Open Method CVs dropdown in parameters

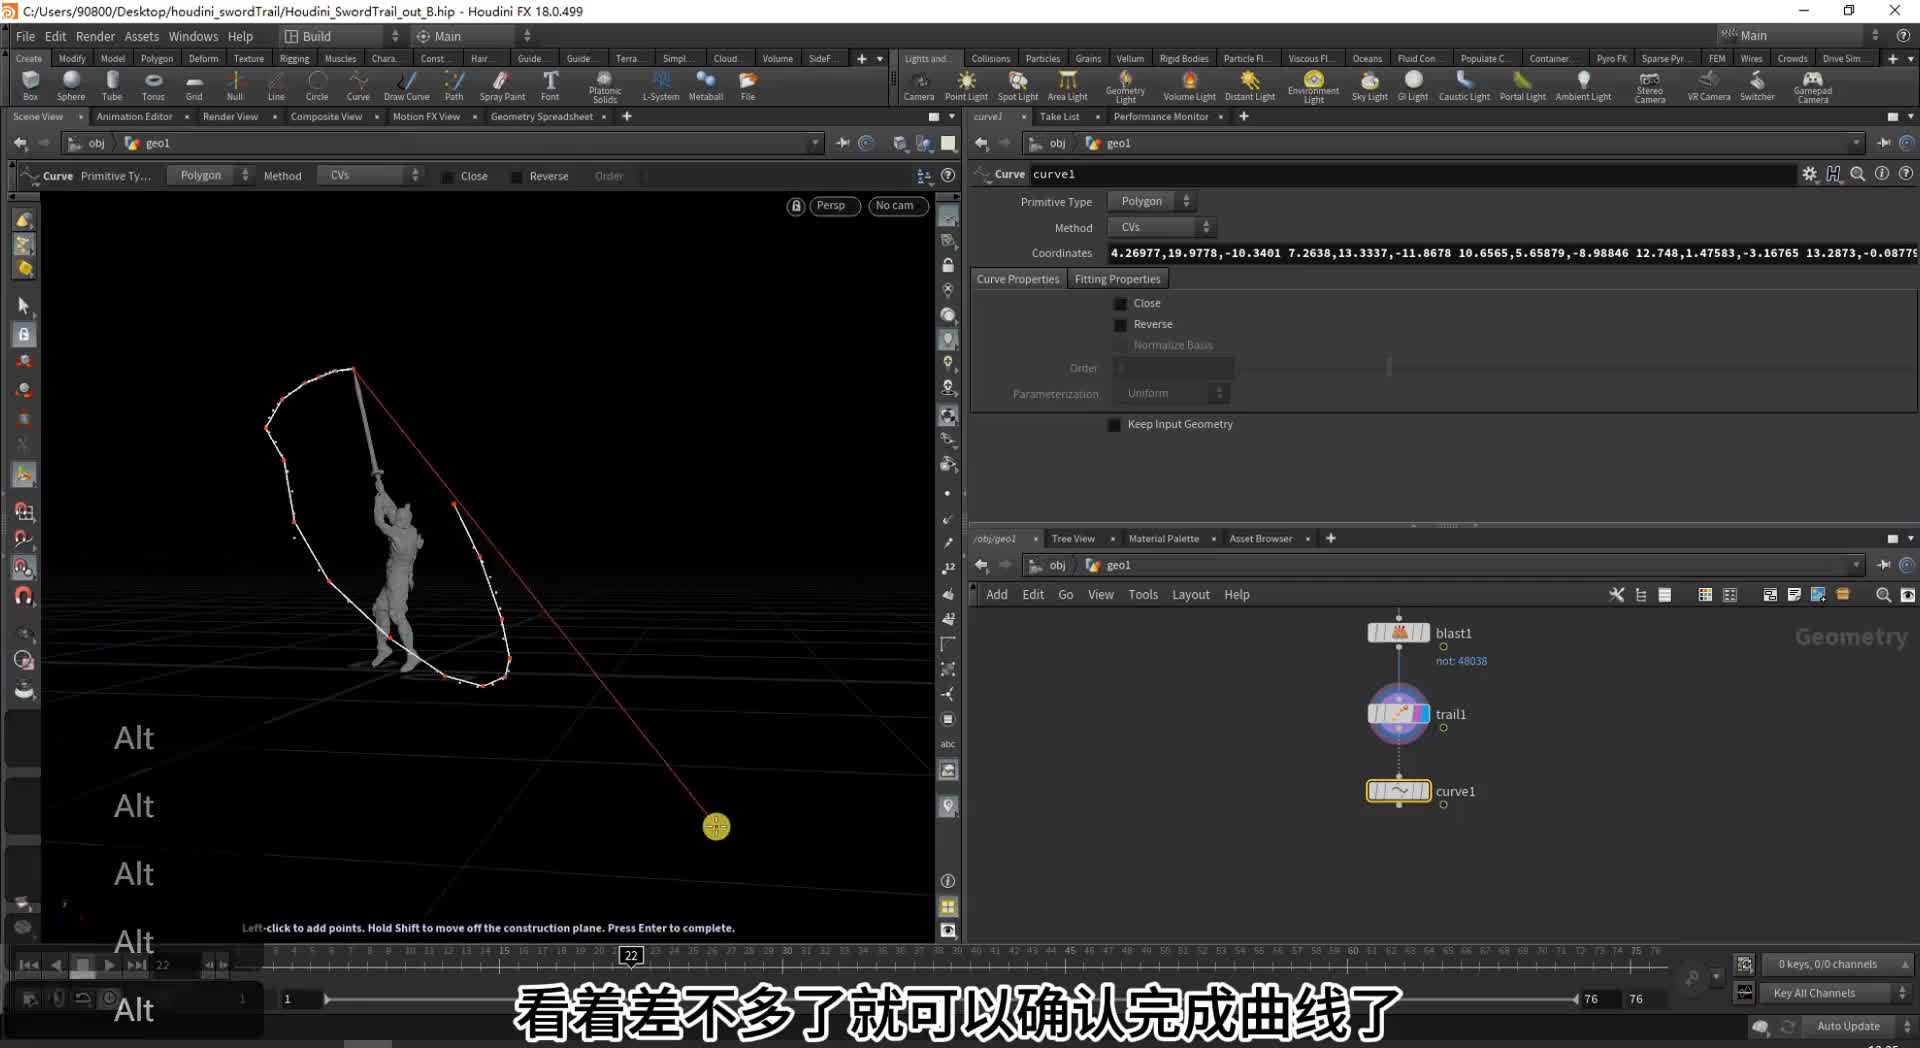(x=1160, y=227)
